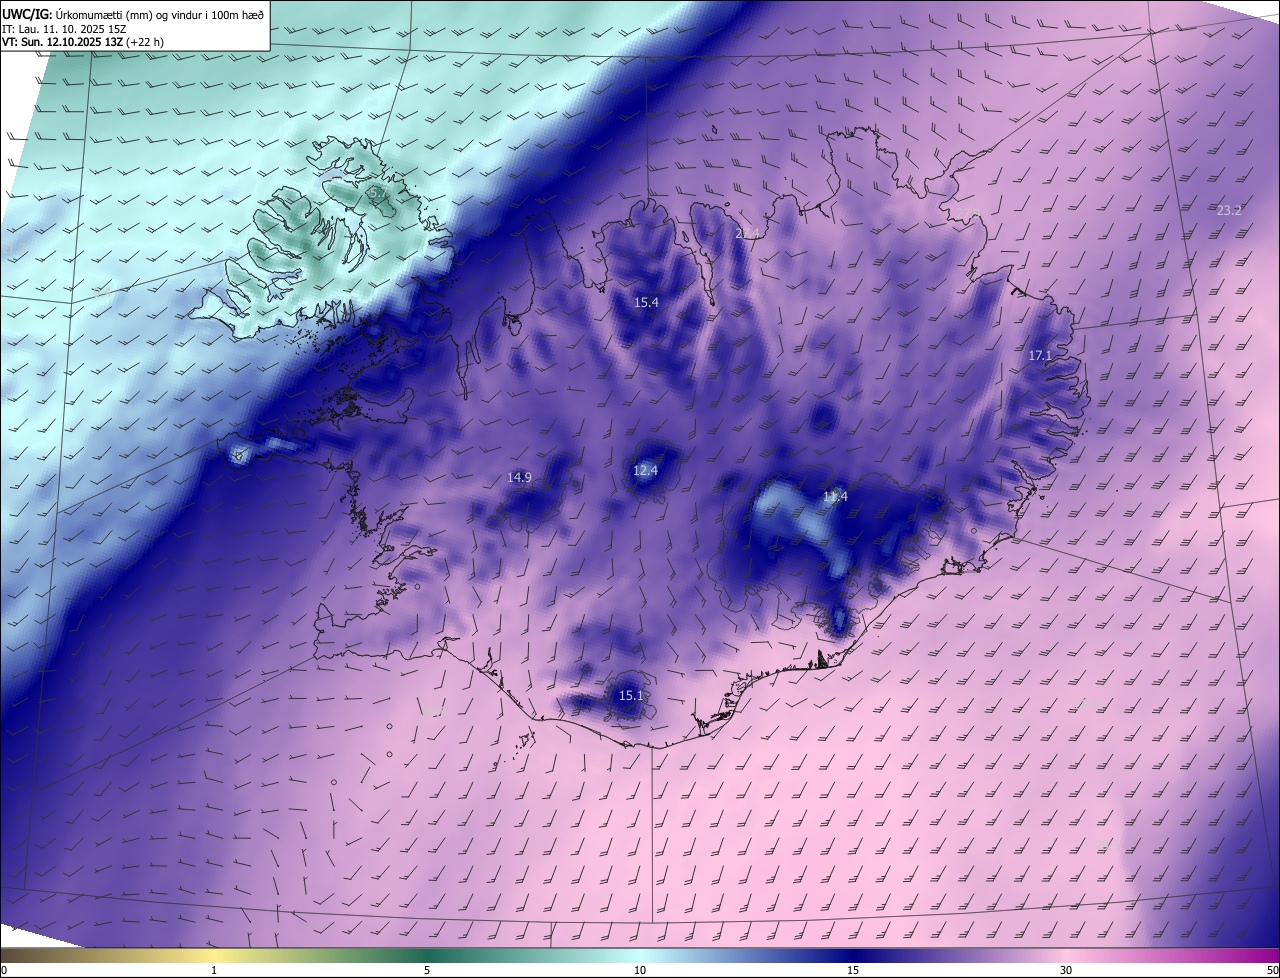This screenshot has width=1280, height=978.
Task: Click the 14.9 value label on the map
Action: [519, 478]
